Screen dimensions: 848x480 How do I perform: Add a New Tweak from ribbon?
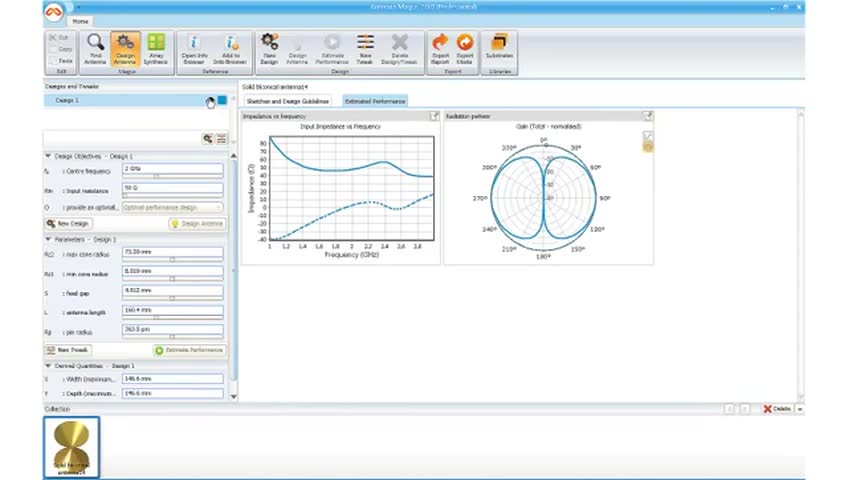tap(365, 49)
